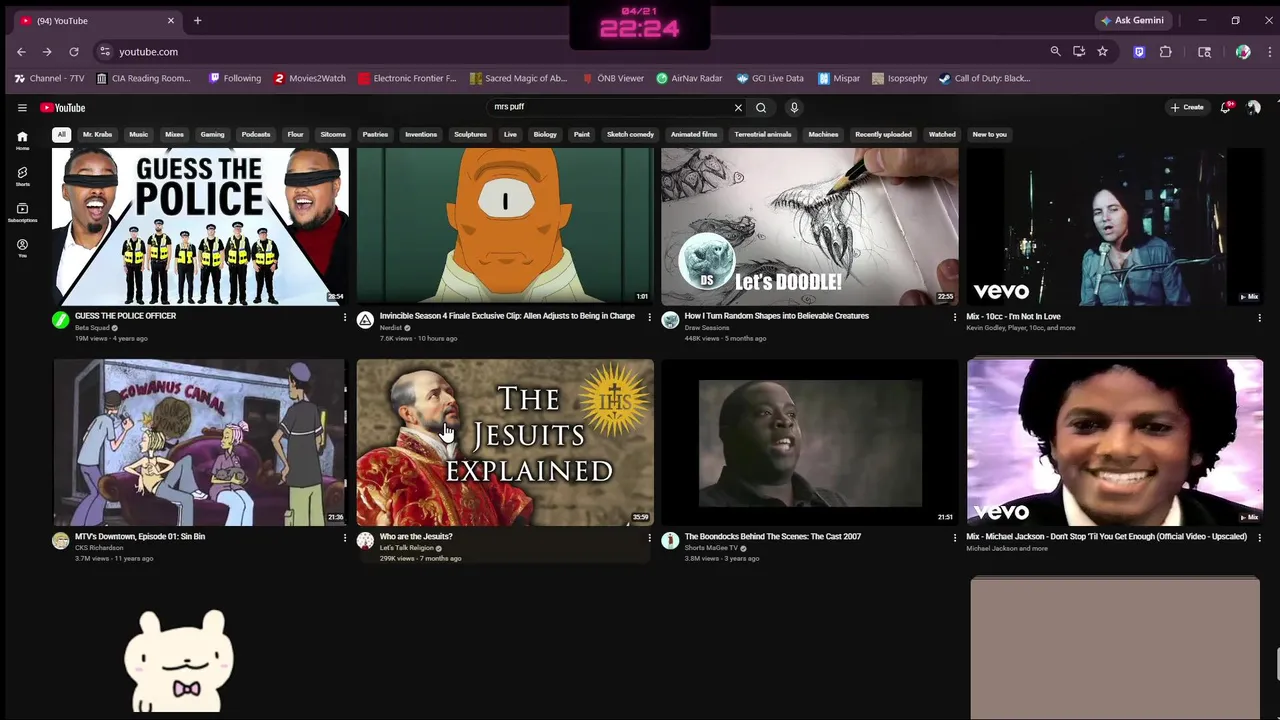The height and width of the screenshot is (720, 1280).
Task: Open the Channel - 7TV bookmark
Action: point(50,78)
